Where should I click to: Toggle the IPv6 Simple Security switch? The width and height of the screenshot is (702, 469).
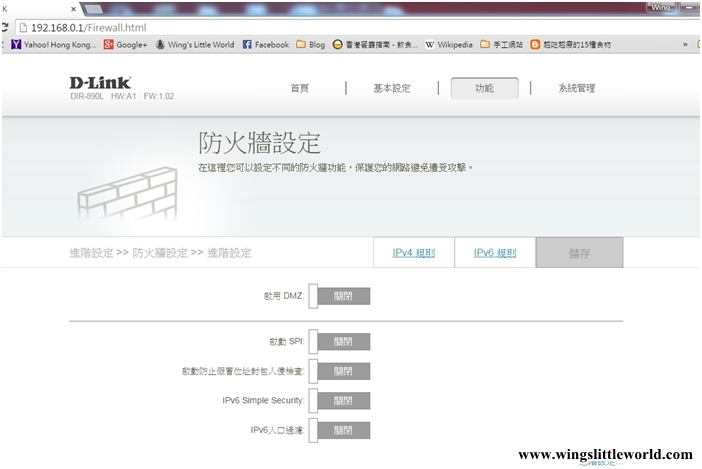(x=339, y=400)
